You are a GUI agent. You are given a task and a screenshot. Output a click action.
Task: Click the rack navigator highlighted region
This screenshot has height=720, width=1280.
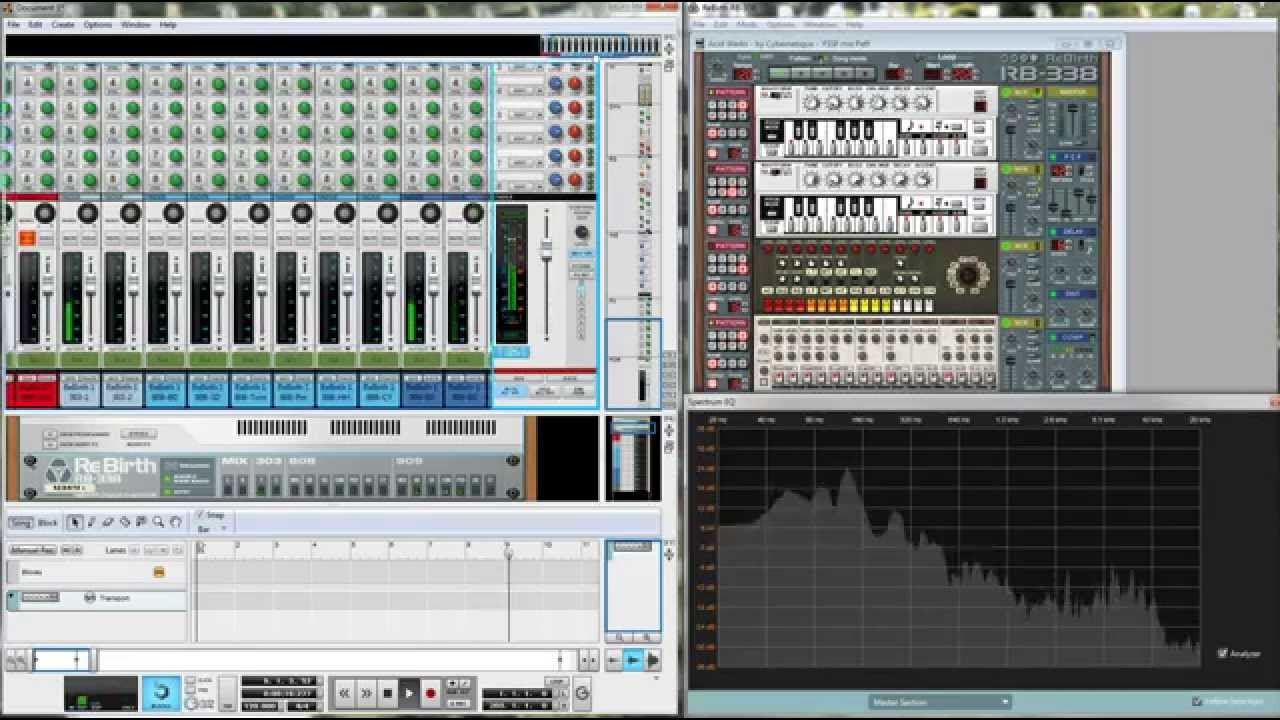point(633,362)
